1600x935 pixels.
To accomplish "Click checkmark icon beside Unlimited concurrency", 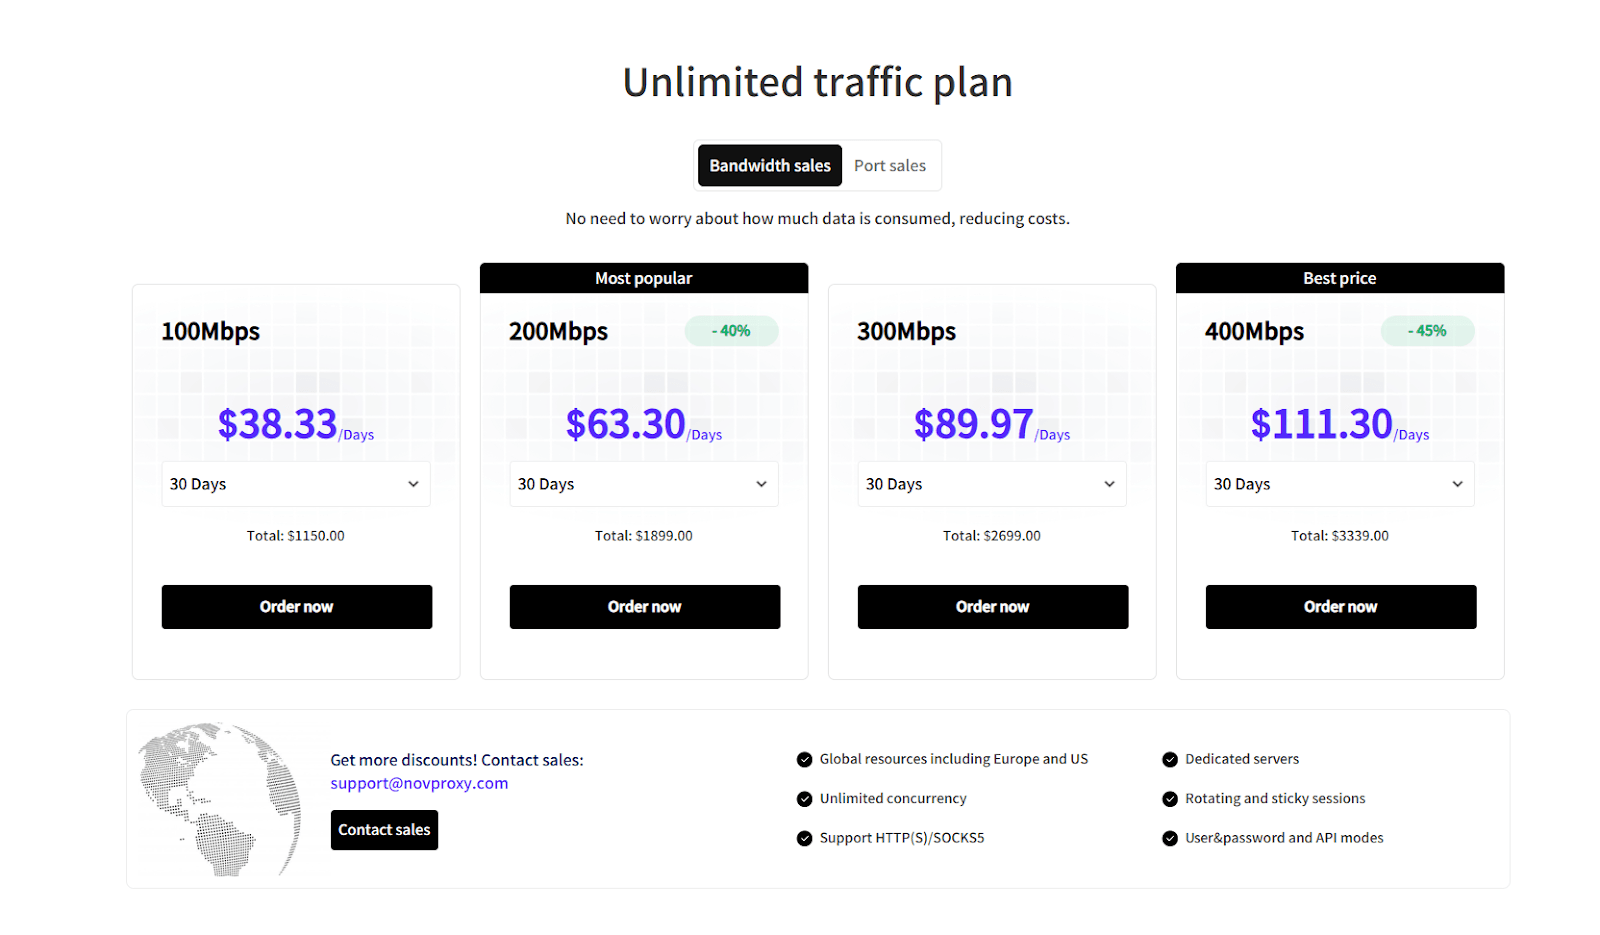I will pyautogui.click(x=804, y=799).
